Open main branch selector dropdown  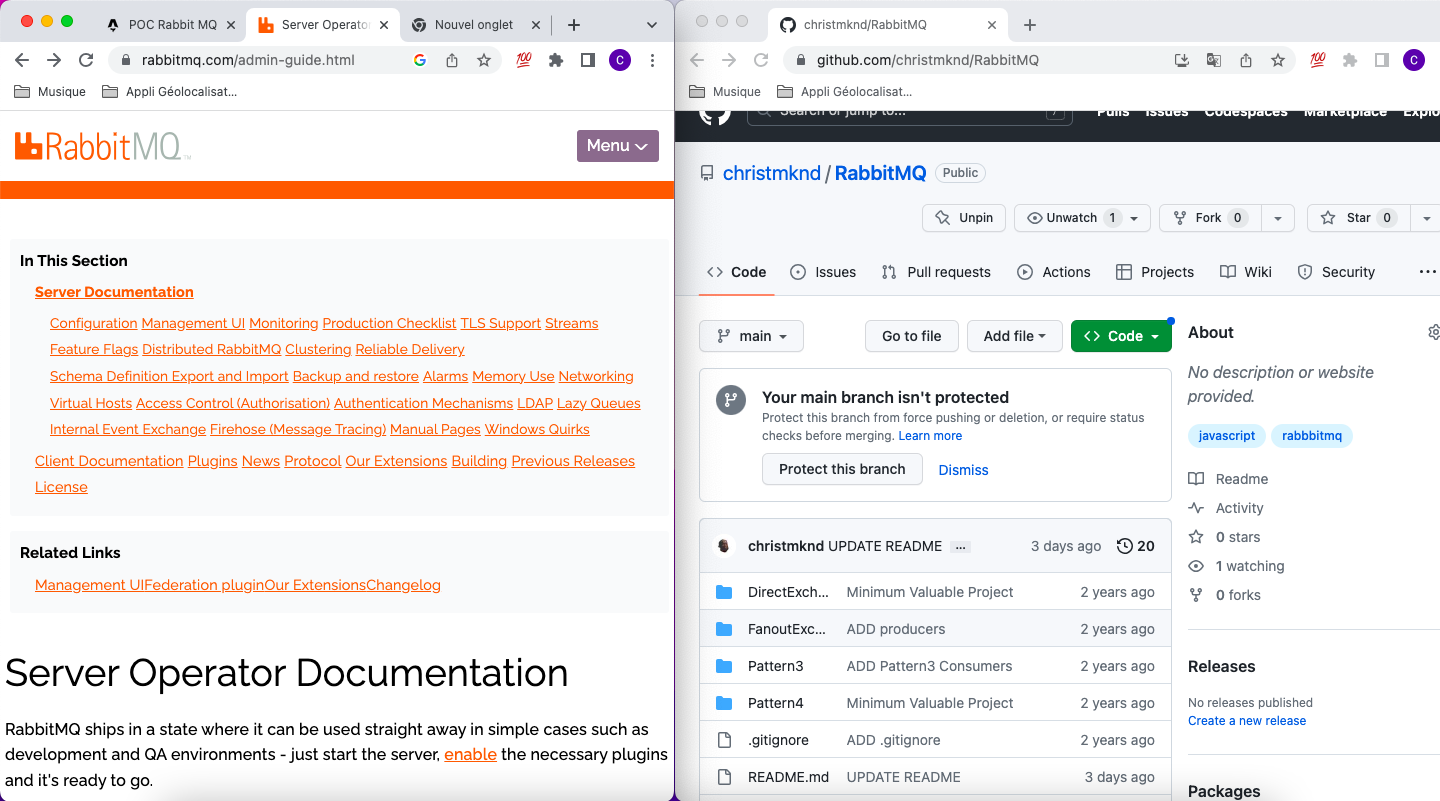coord(752,336)
